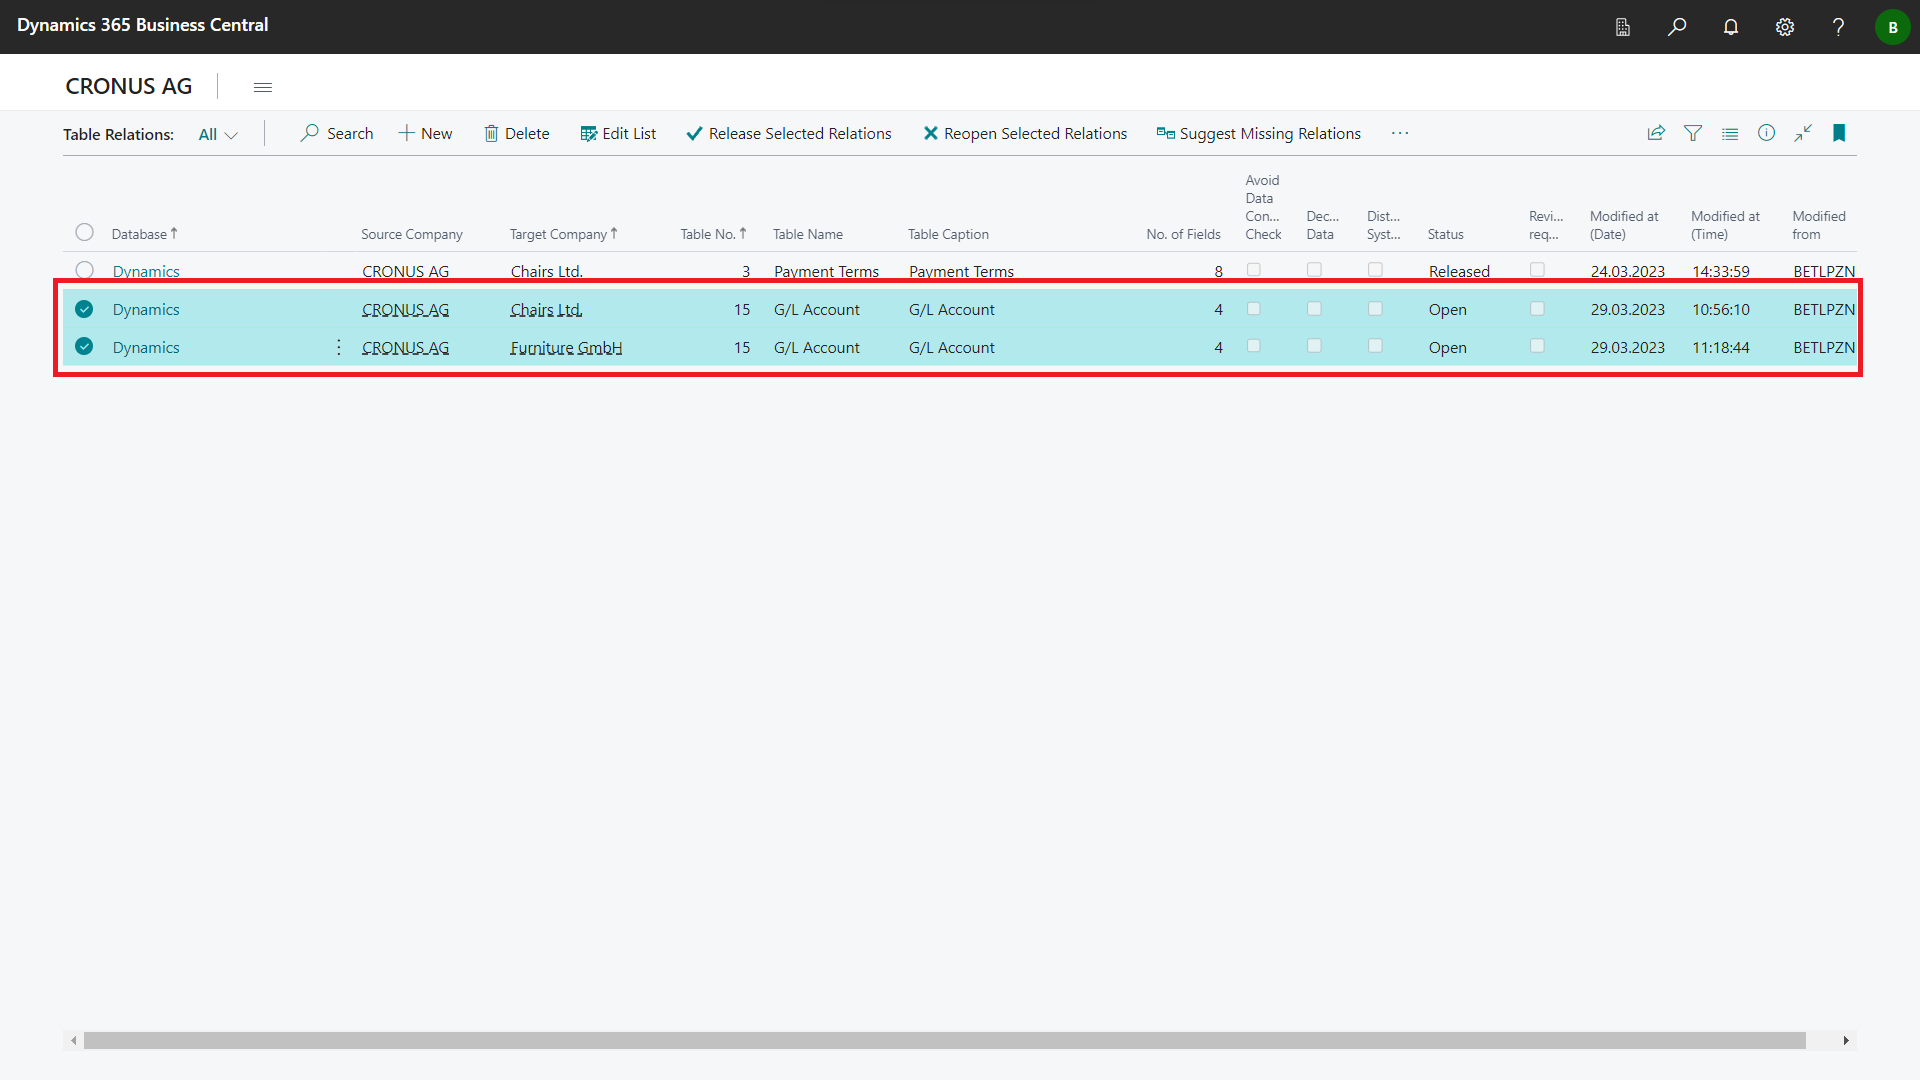Switch layout with the list view icon
Image resolution: width=1920 pixels, height=1080 pixels.
(1730, 133)
